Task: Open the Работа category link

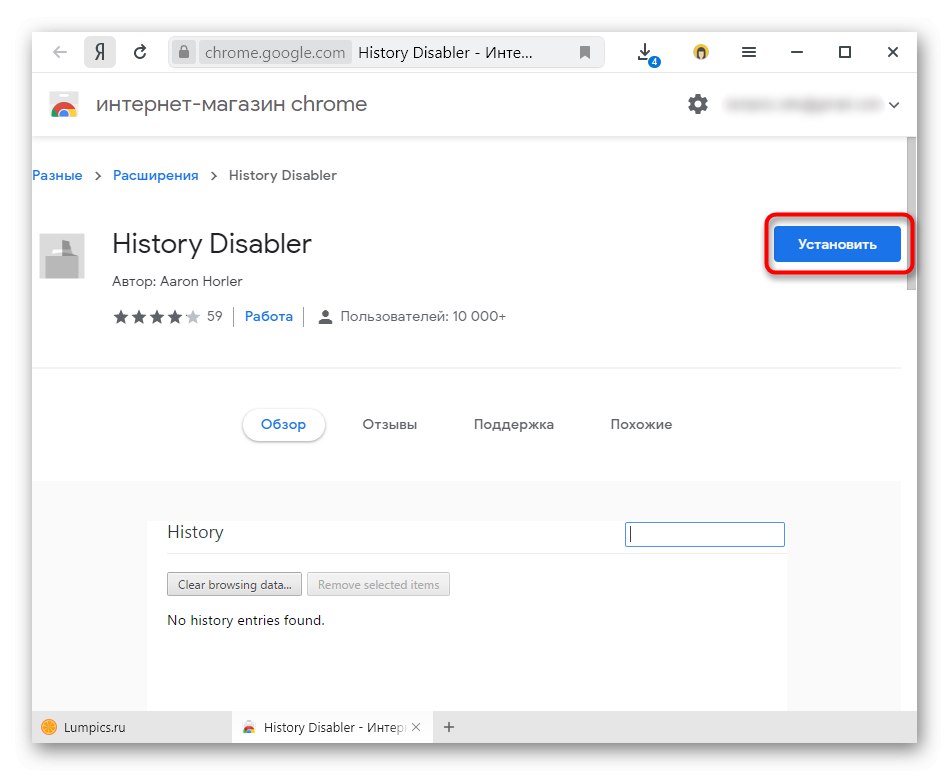Action: [x=268, y=316]
